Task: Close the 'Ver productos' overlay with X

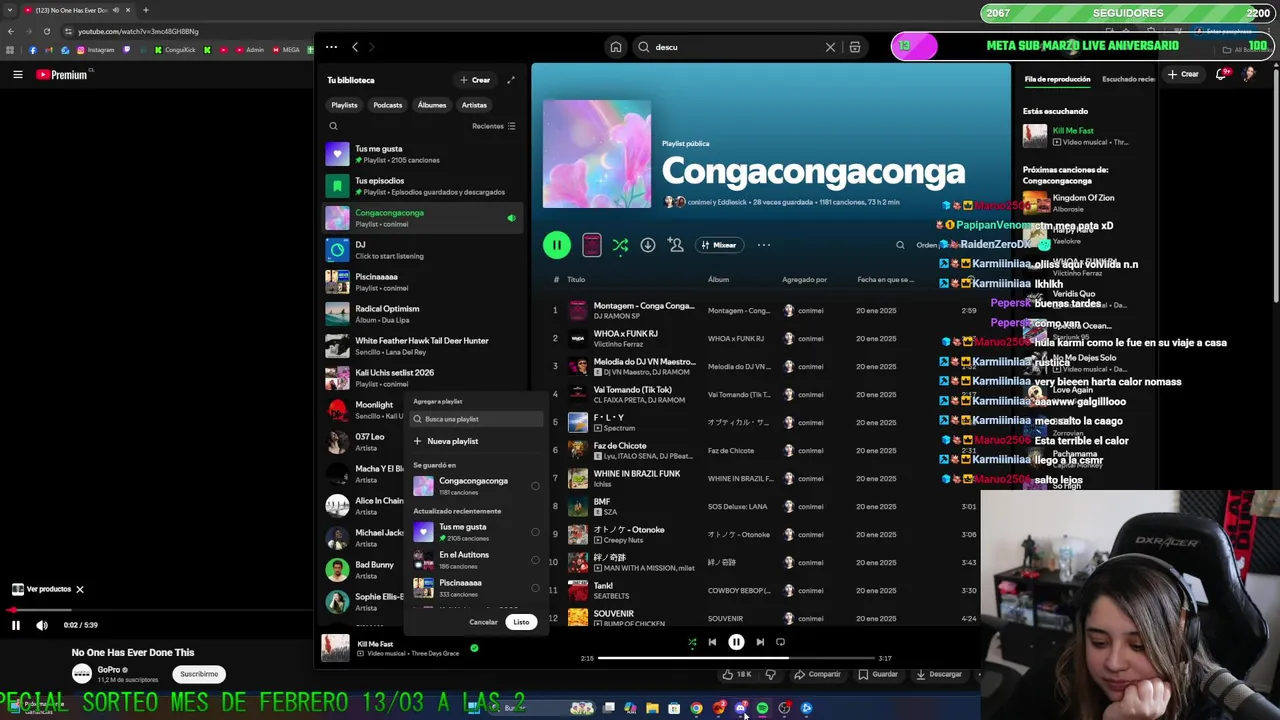Action: point(80,589)
